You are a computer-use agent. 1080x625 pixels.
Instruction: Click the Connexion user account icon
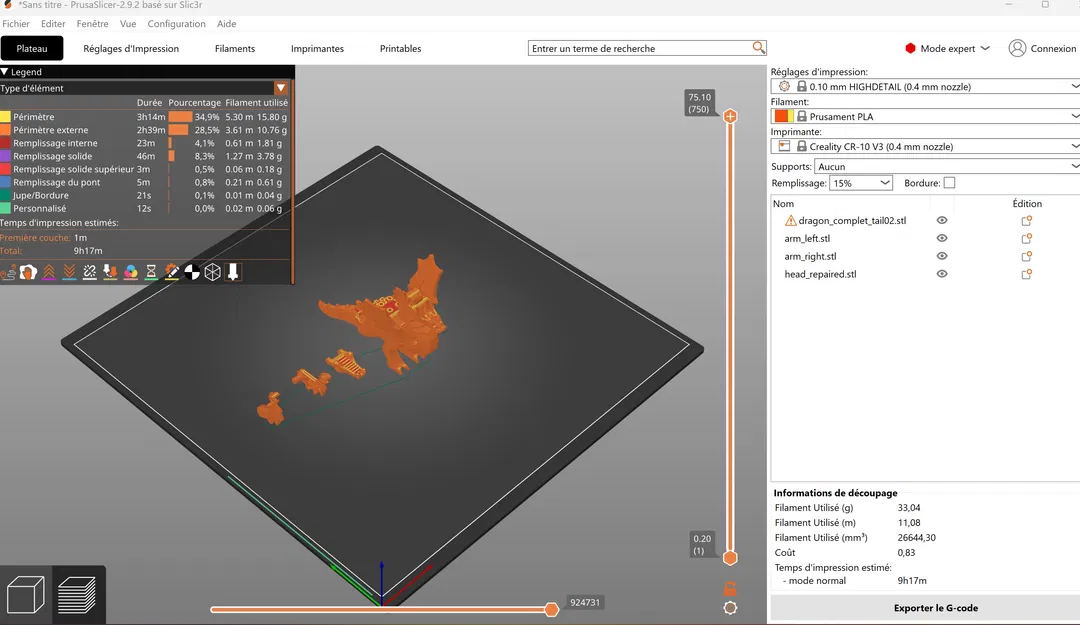(1017, 48)
